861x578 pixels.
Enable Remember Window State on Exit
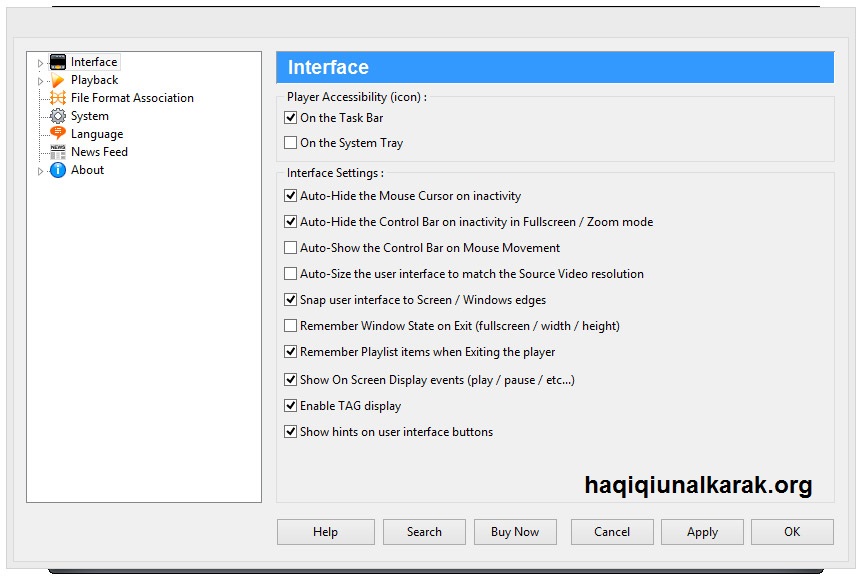[290, 326]
